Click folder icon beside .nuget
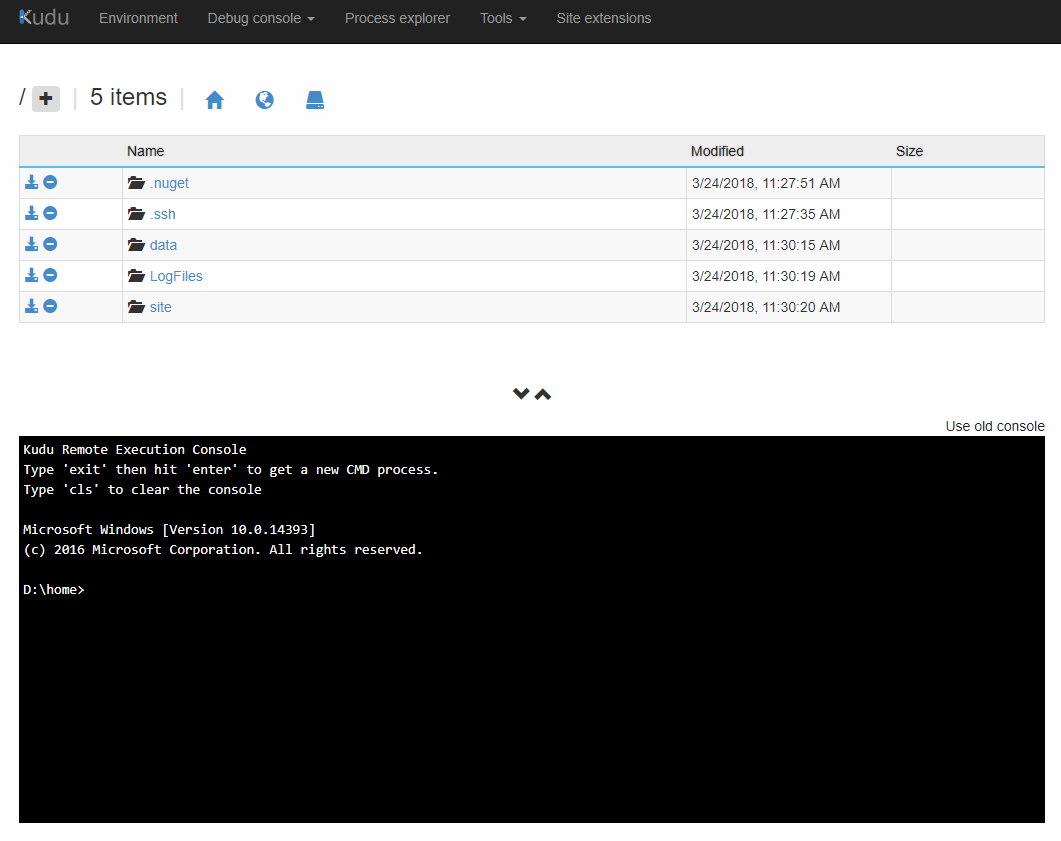 click(136, 183)
